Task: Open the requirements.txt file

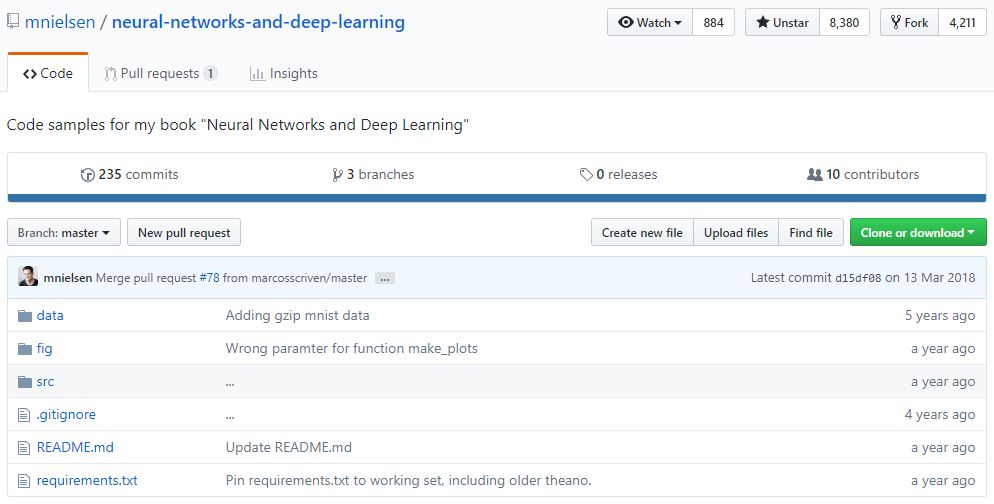Action: pos(87,481)
